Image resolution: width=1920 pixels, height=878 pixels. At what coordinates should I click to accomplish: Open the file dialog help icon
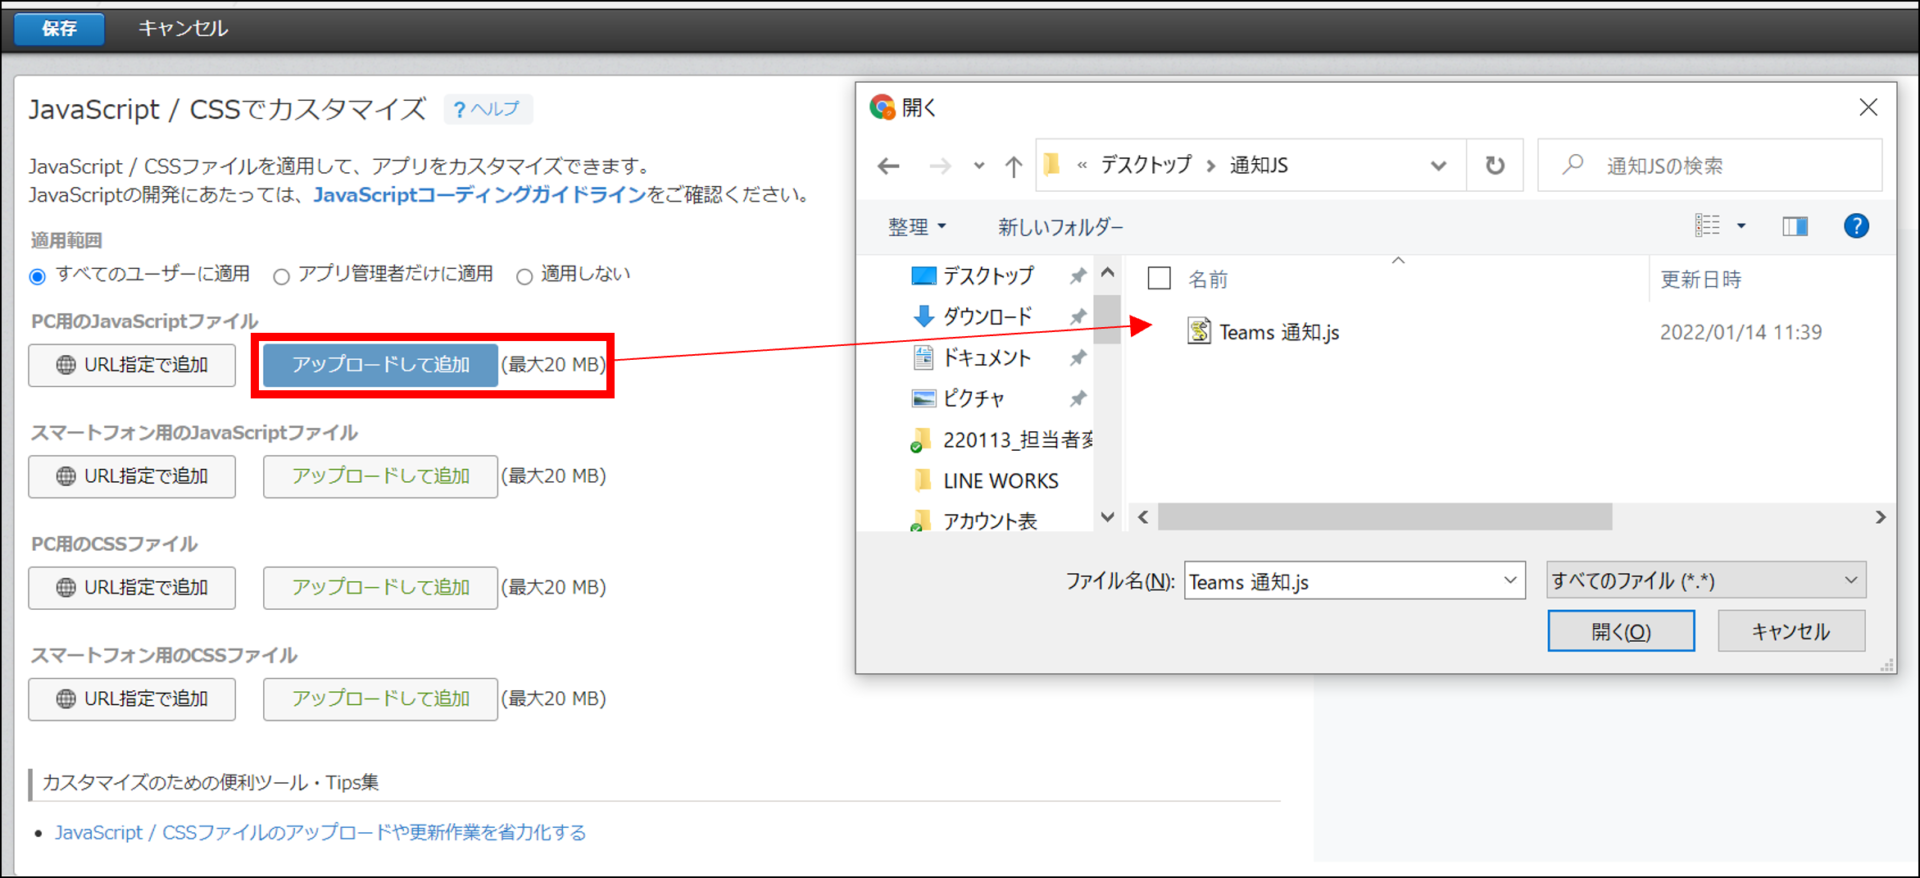click(1855, 227)
